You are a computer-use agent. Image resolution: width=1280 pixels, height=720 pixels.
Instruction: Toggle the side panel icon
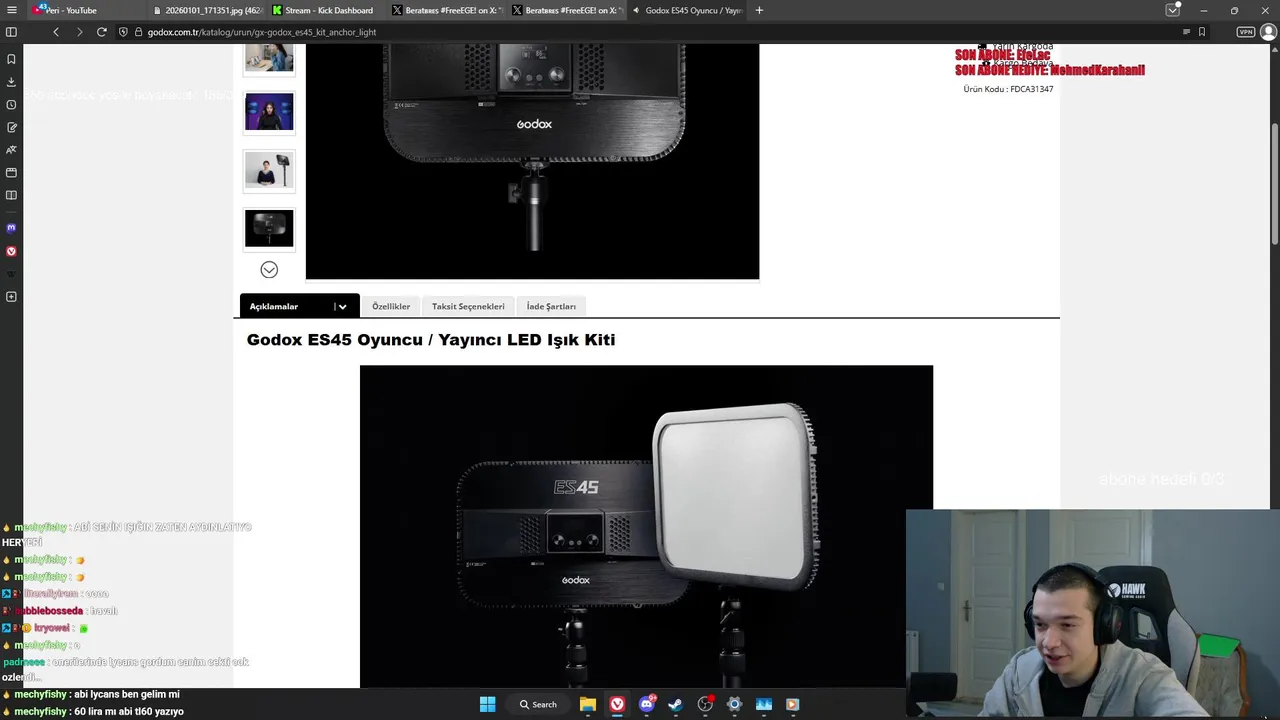(11, 32)
